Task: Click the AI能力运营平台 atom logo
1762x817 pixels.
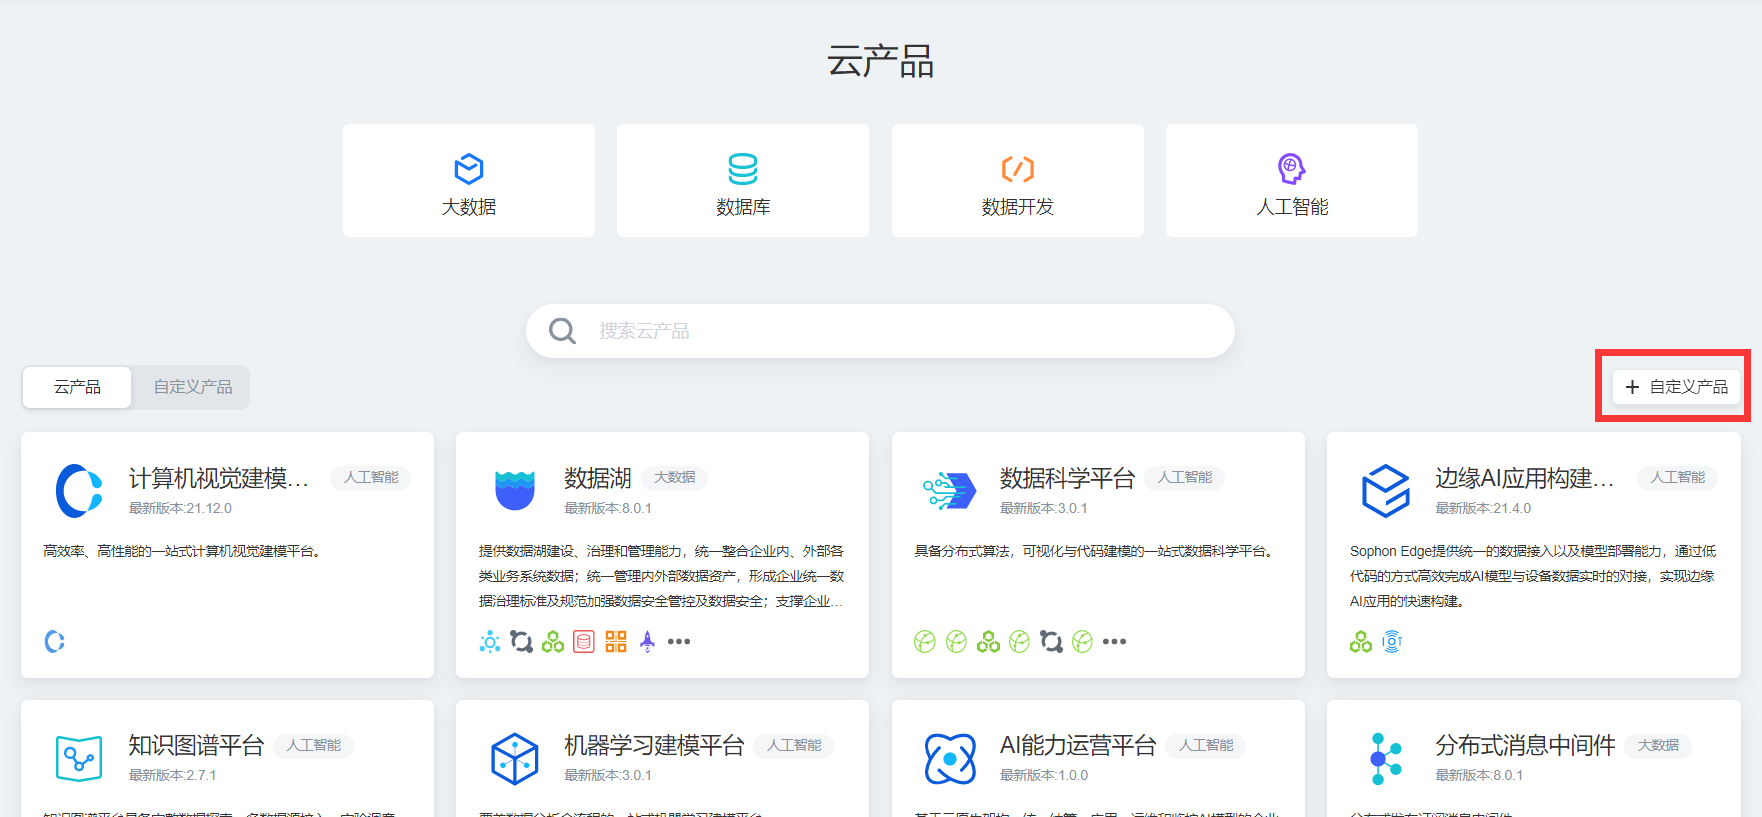Action: 950,759
